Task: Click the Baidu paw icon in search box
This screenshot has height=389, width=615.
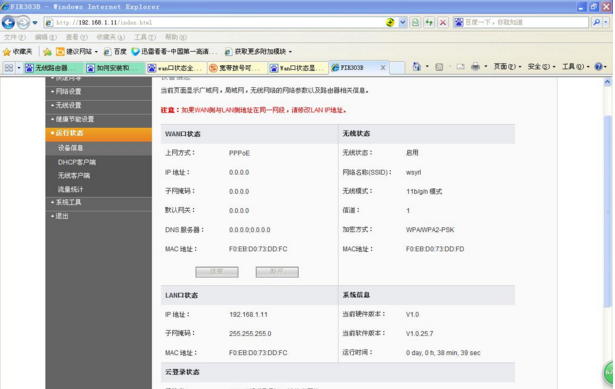Action: (x=459, y=22)
